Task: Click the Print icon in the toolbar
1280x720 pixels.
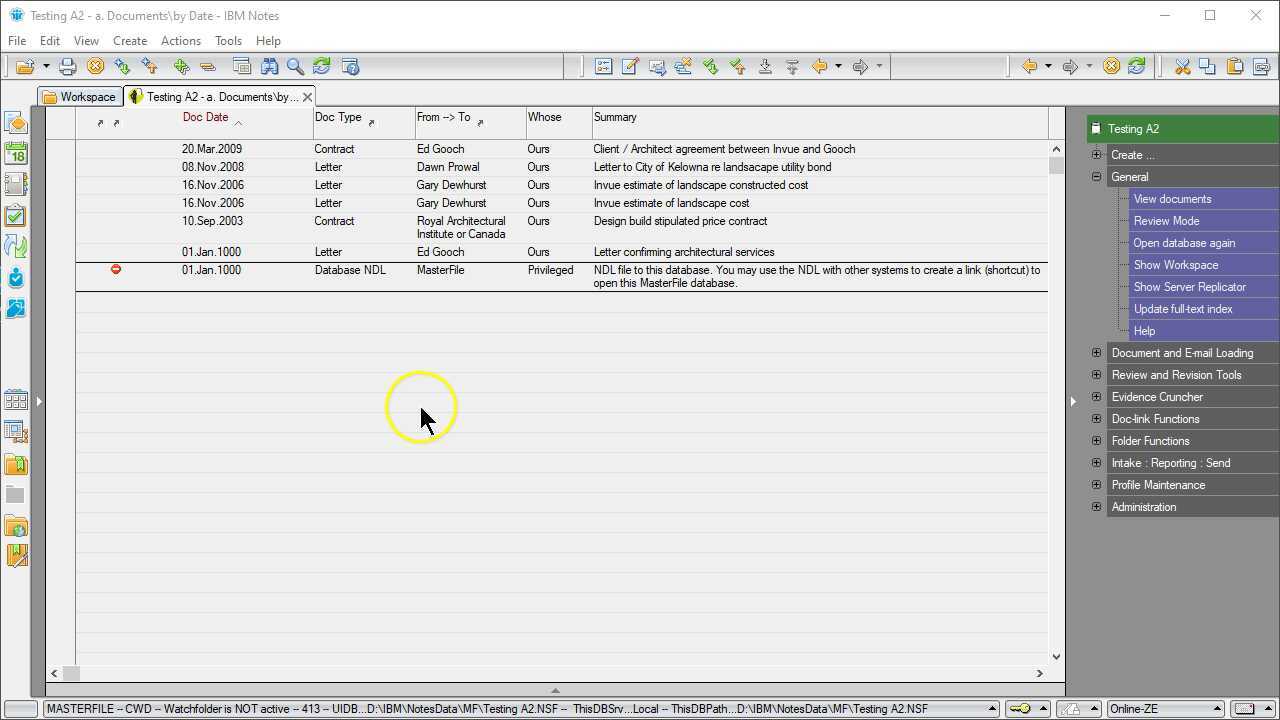Action: point(67,67)
